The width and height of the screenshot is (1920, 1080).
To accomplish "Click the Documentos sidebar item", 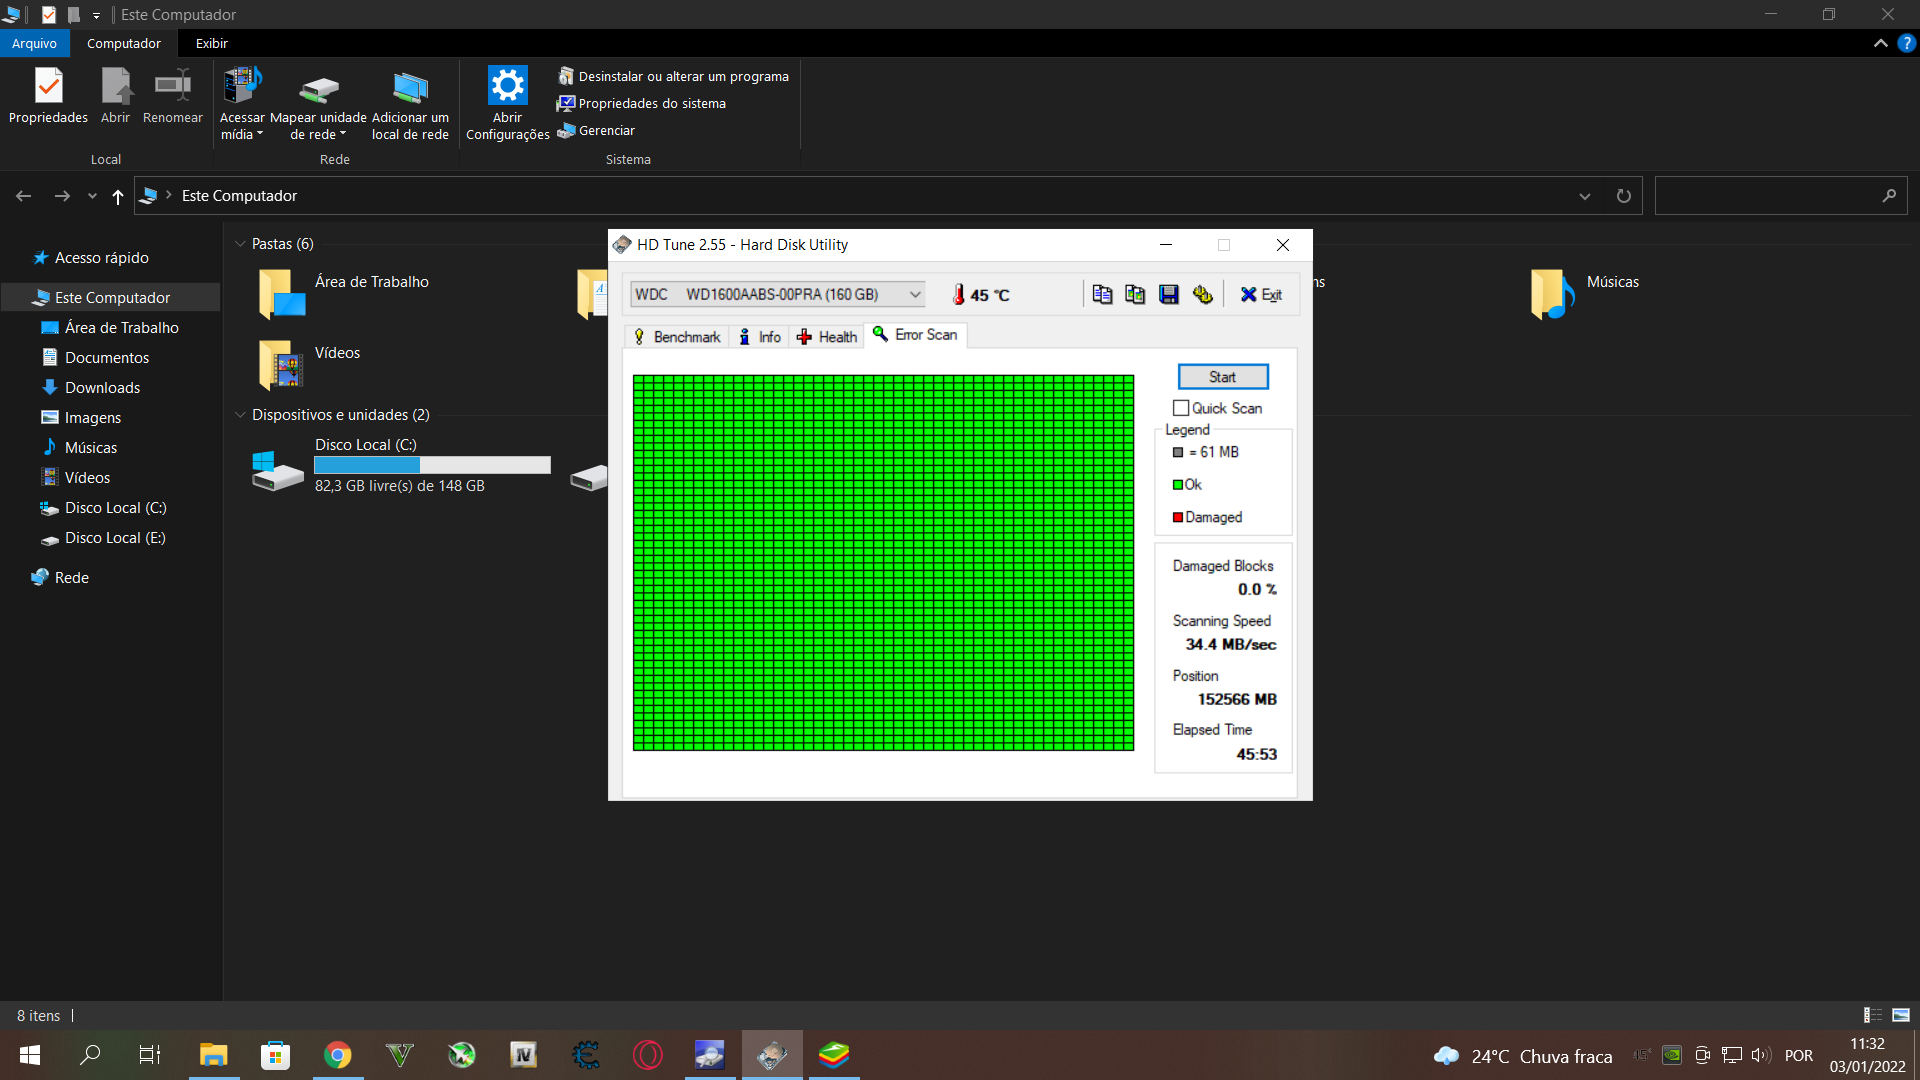I will pyautogui.click(x=107, y=358).
